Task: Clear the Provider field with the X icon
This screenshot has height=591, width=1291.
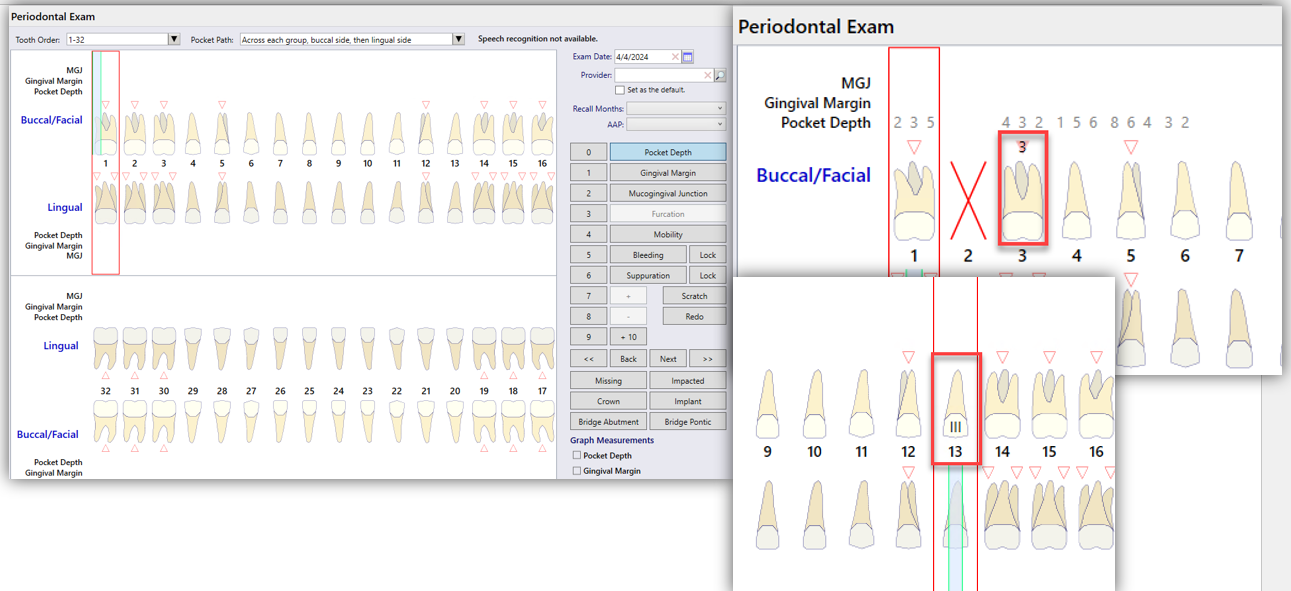Action: pyautogui.click(x=707, y=75)
